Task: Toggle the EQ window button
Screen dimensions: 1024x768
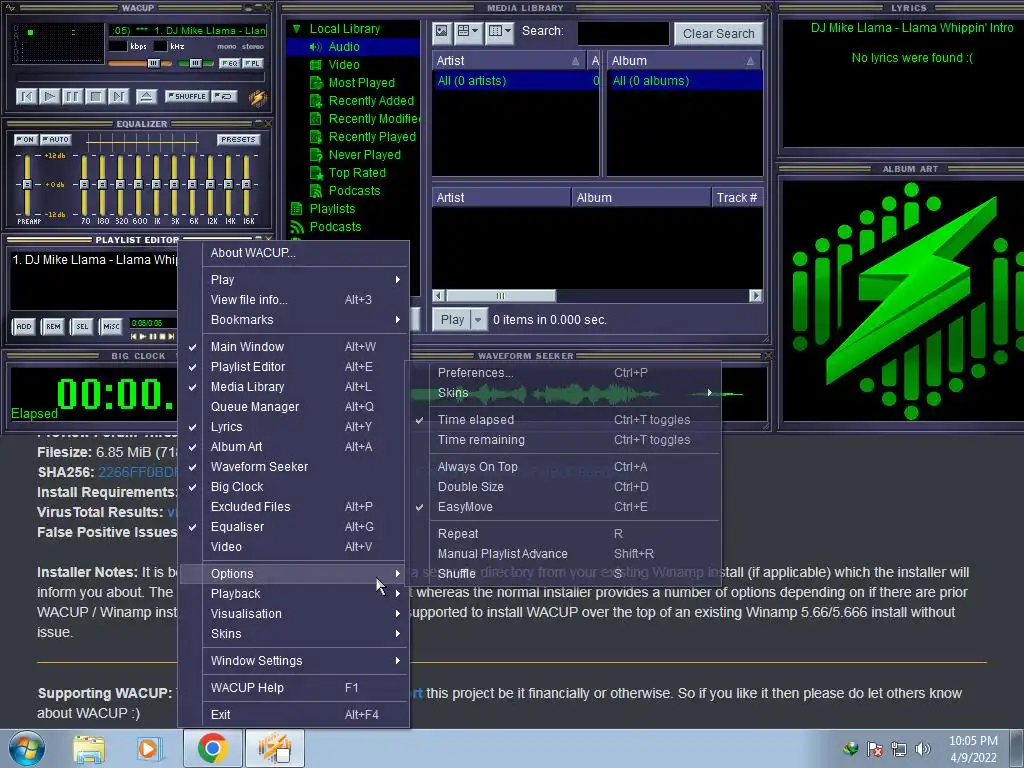Action: (x=229, y=63)
